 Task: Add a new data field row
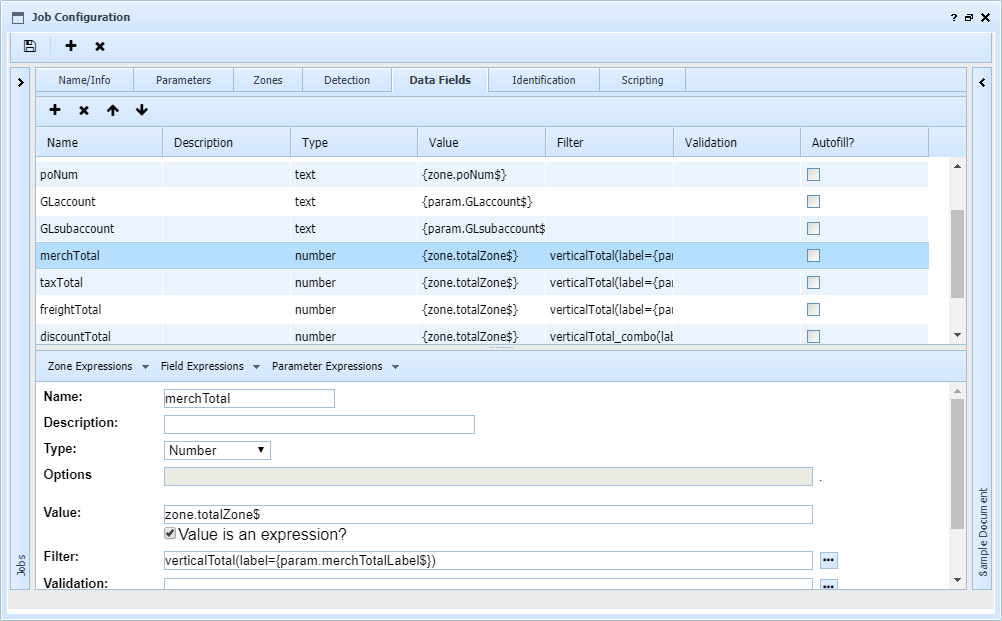55,110
